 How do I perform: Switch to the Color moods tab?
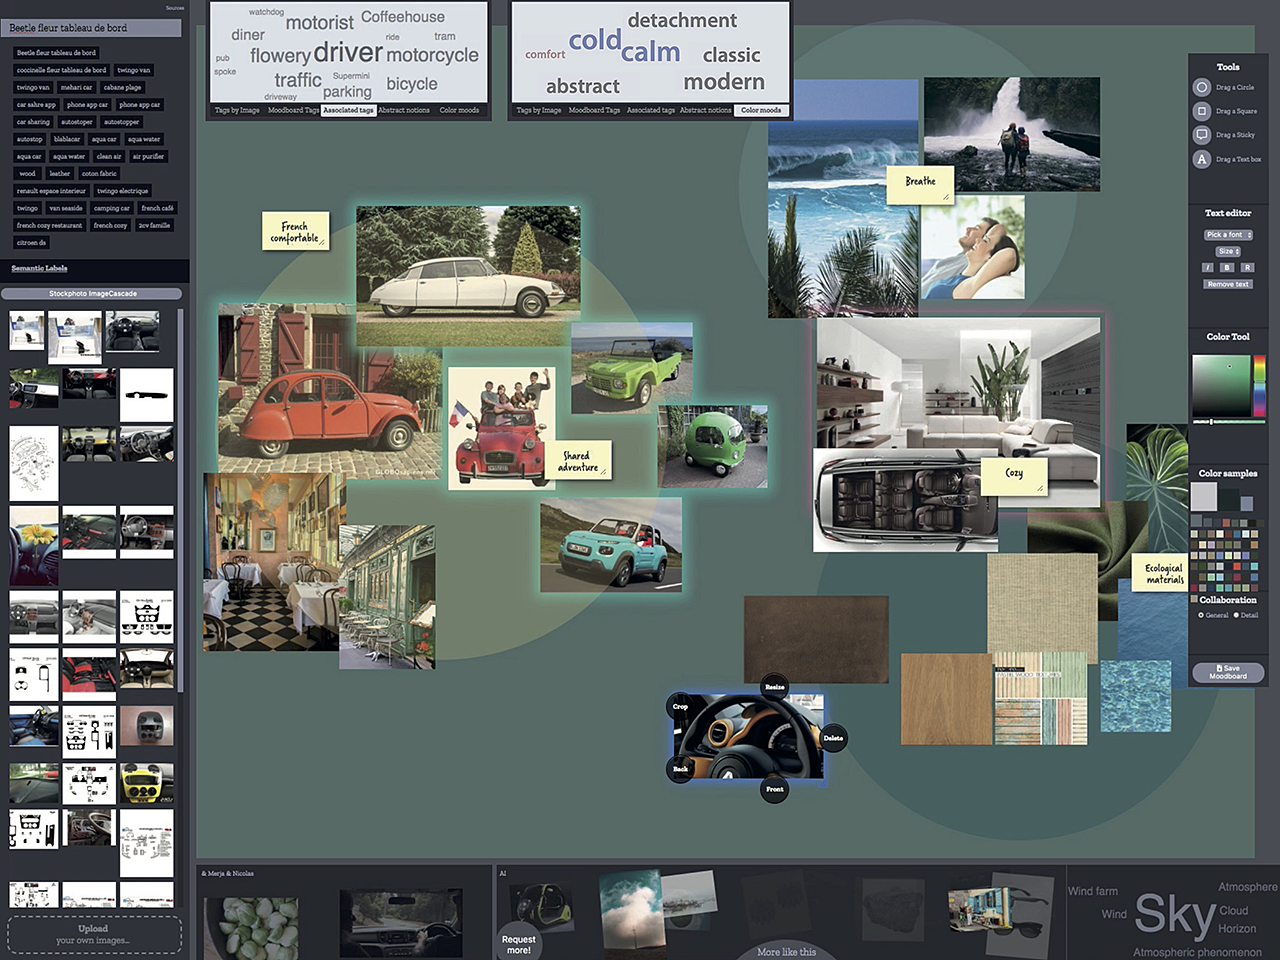761,110
